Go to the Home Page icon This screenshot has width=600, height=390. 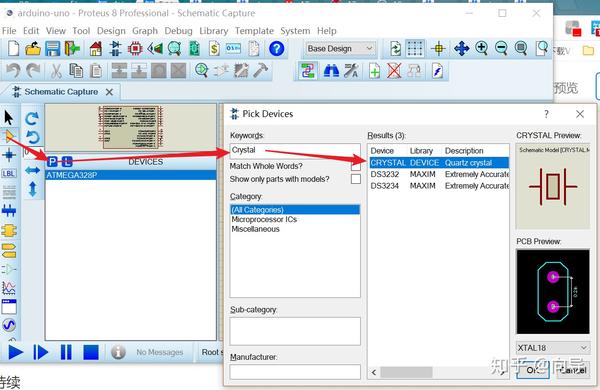coord(96,49)
